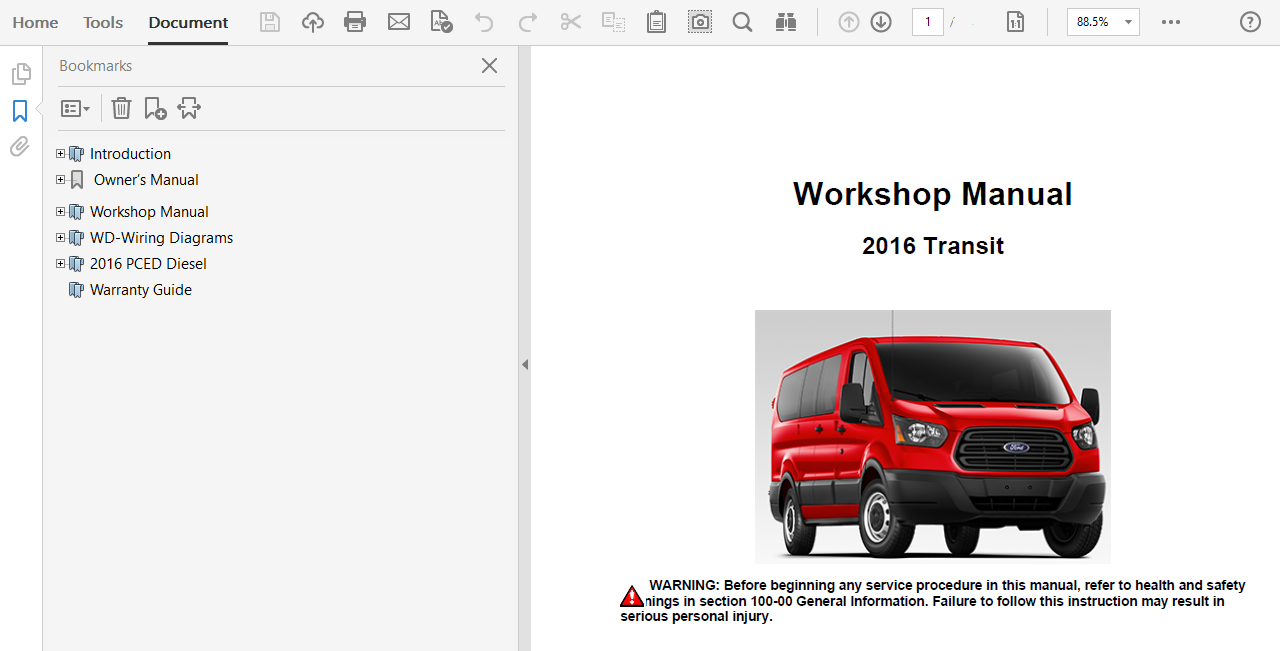Click the page number input field
This screenshot has width=1280, height=651.
pyautogui.click(x=927, y=22)
